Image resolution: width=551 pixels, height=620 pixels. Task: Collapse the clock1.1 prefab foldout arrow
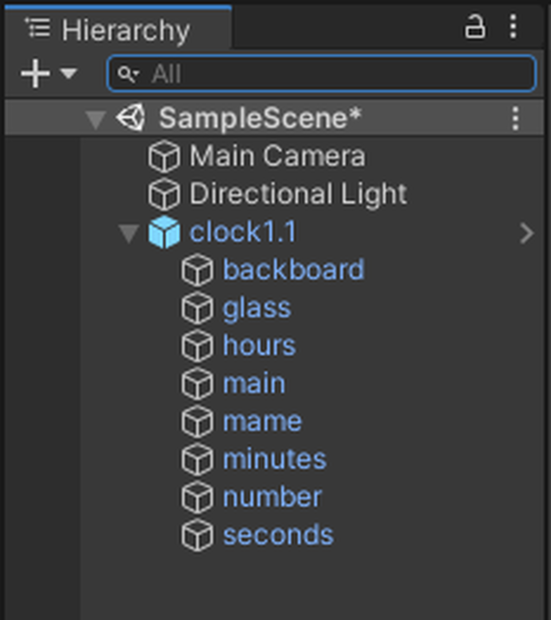tap(129, 233)
